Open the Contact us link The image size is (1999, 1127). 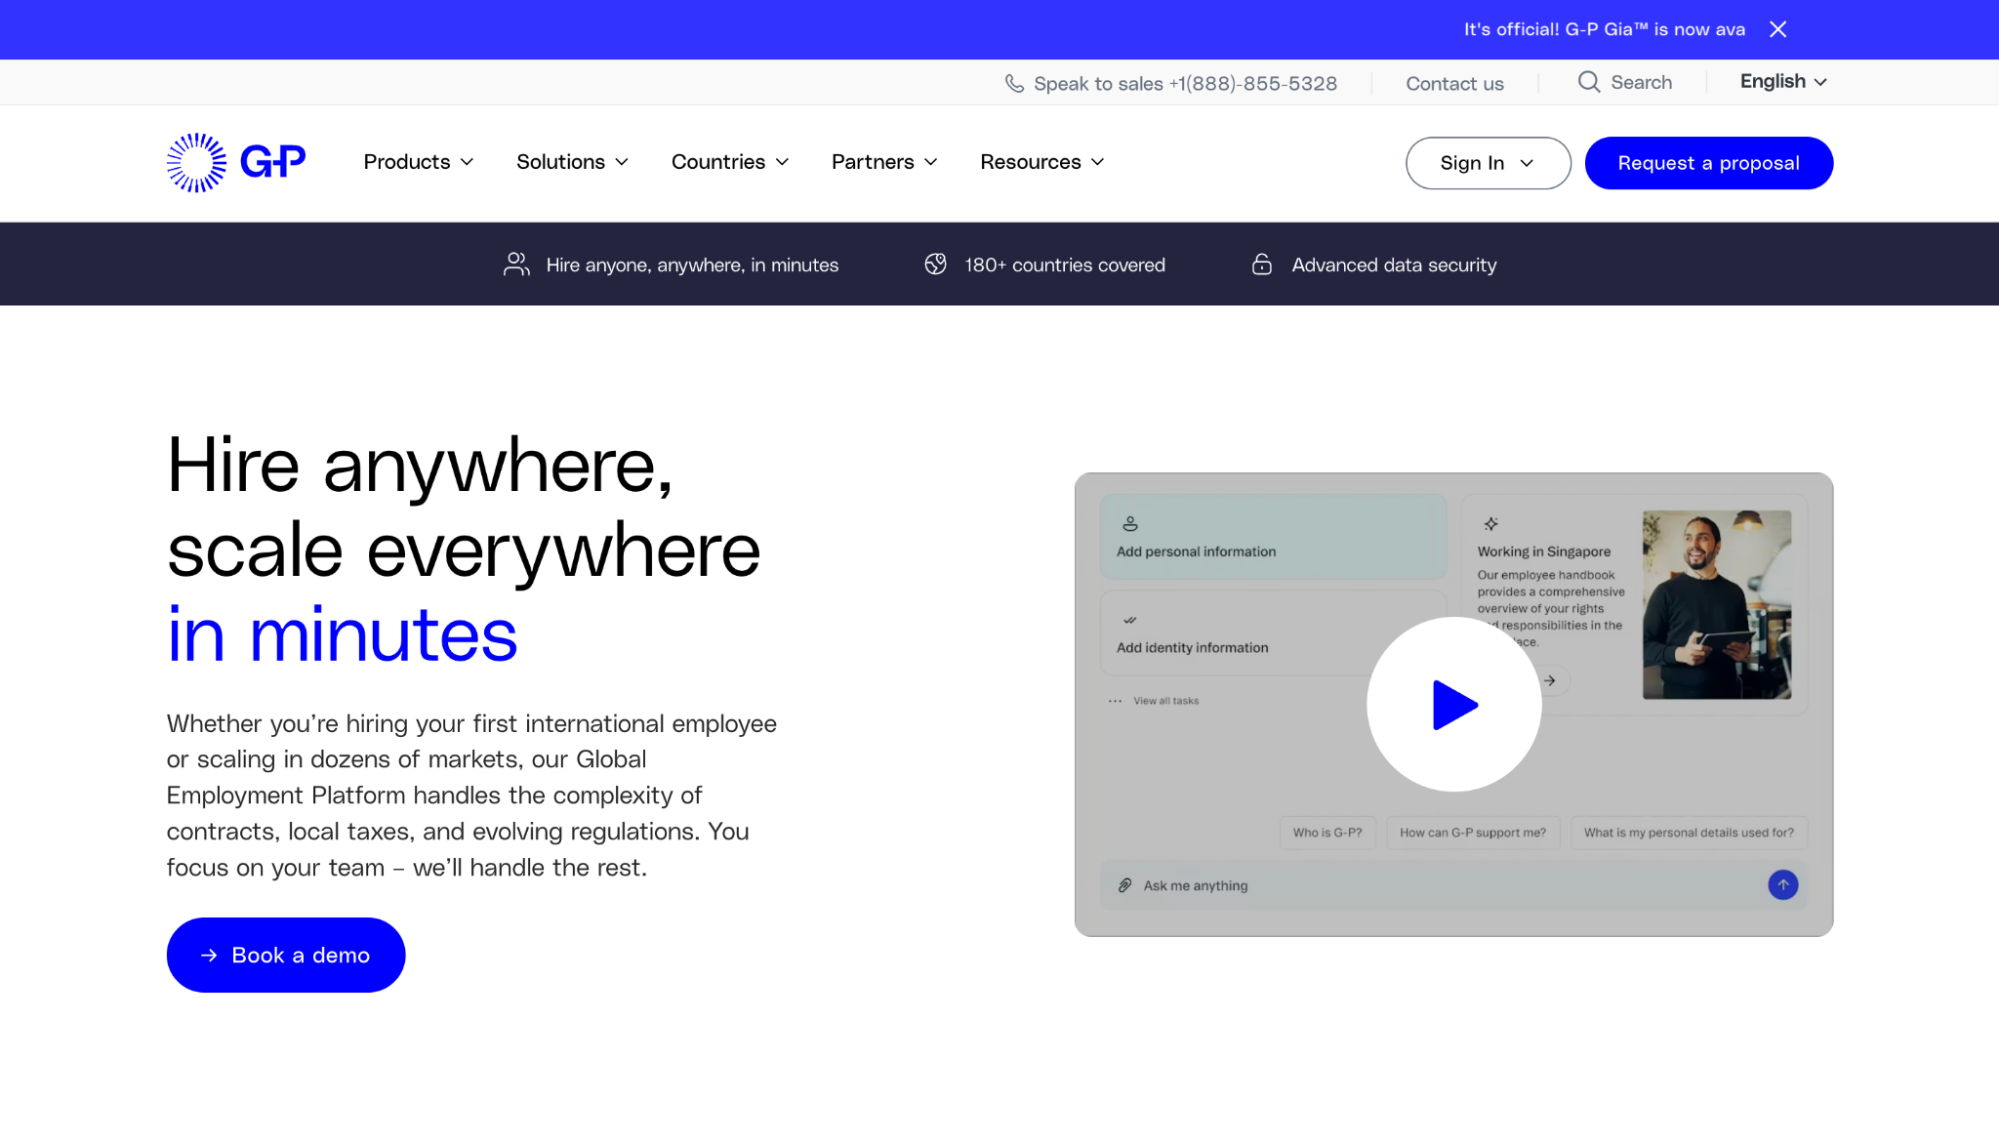pyautogui.click(x=1454, y=84)
